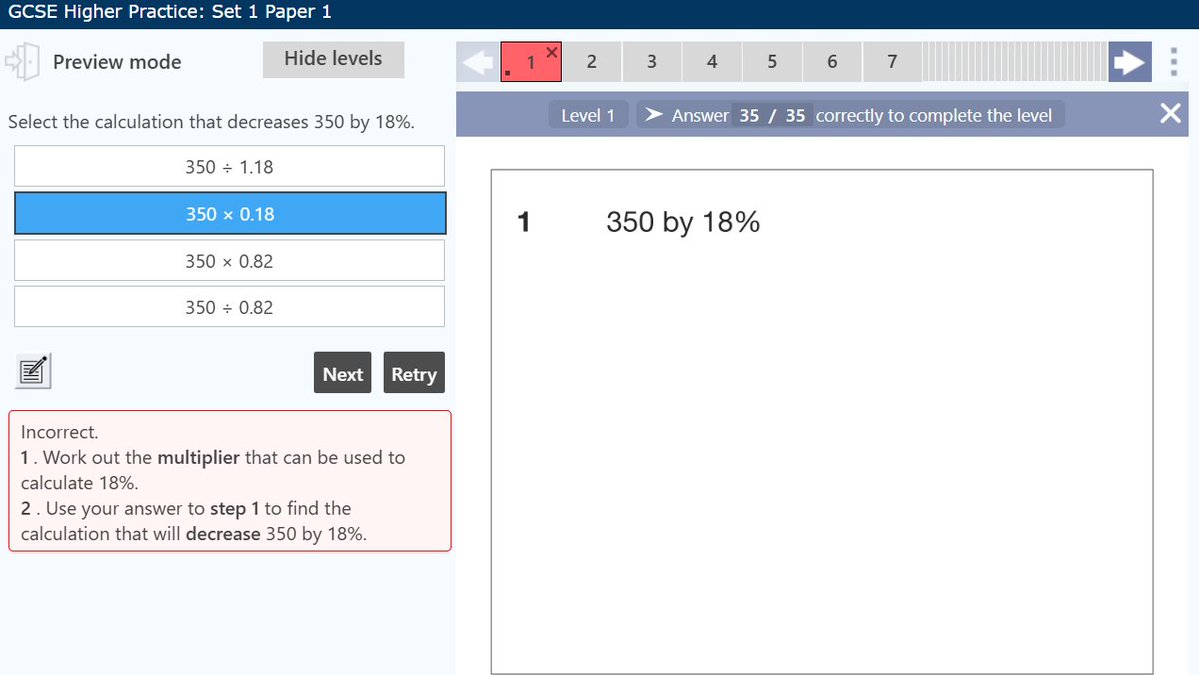Select the answer 350 ÷ 1.18
This screenshot has width=1199, height=675.
click(229, 166)
